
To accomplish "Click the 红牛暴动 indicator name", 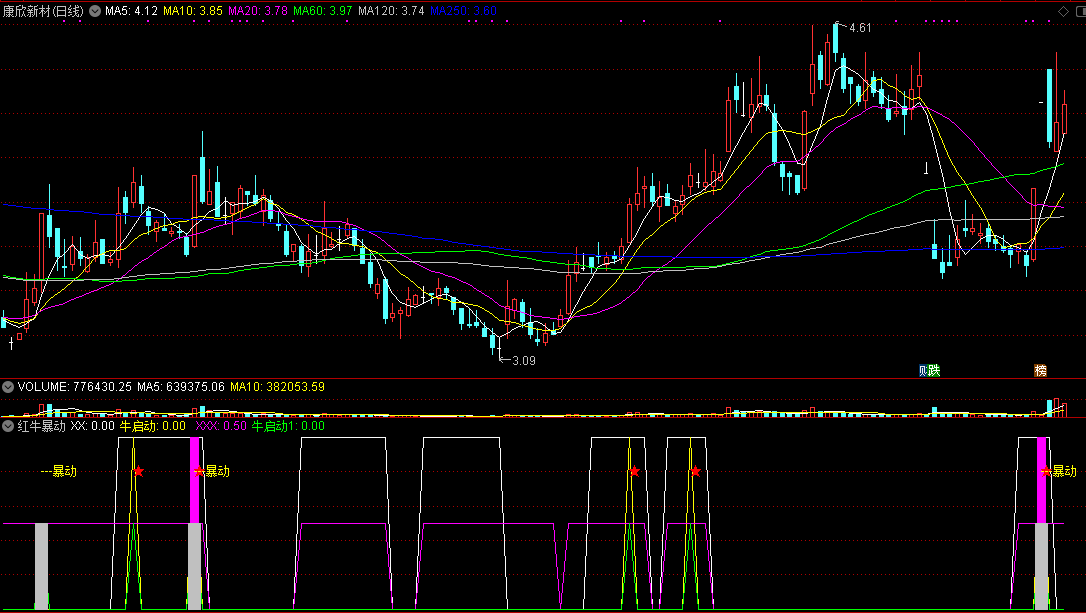I will click(42, 426).
